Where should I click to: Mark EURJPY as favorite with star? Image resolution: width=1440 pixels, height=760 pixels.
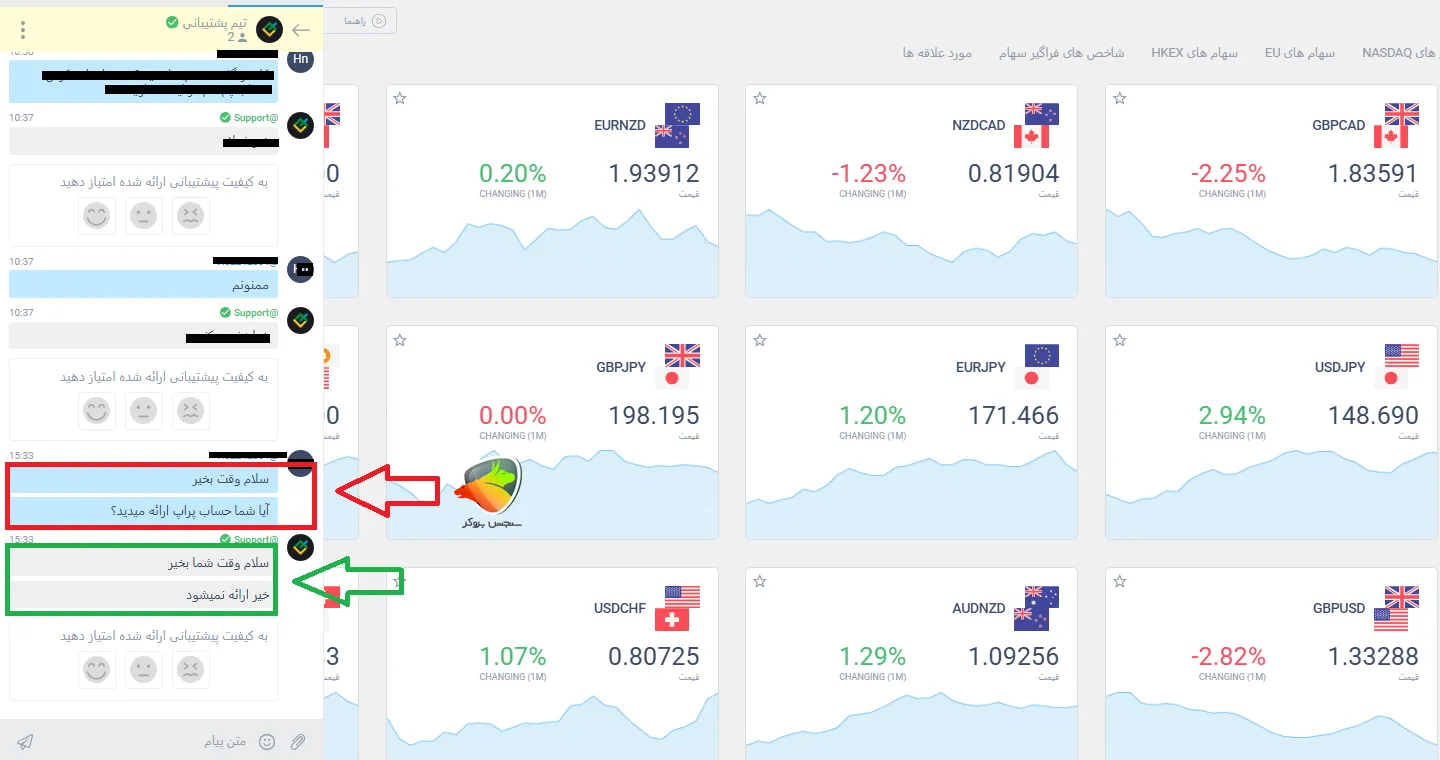[760, 340]
